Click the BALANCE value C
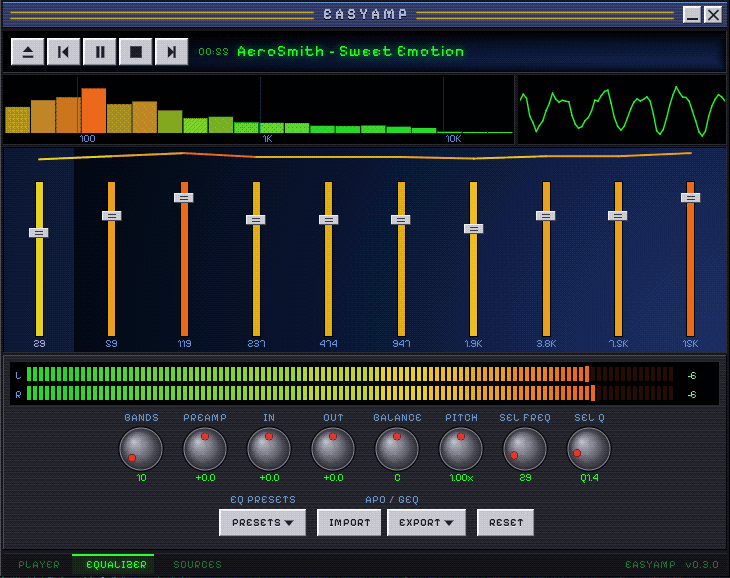The image size is (730, 578). tap(397, 478)
